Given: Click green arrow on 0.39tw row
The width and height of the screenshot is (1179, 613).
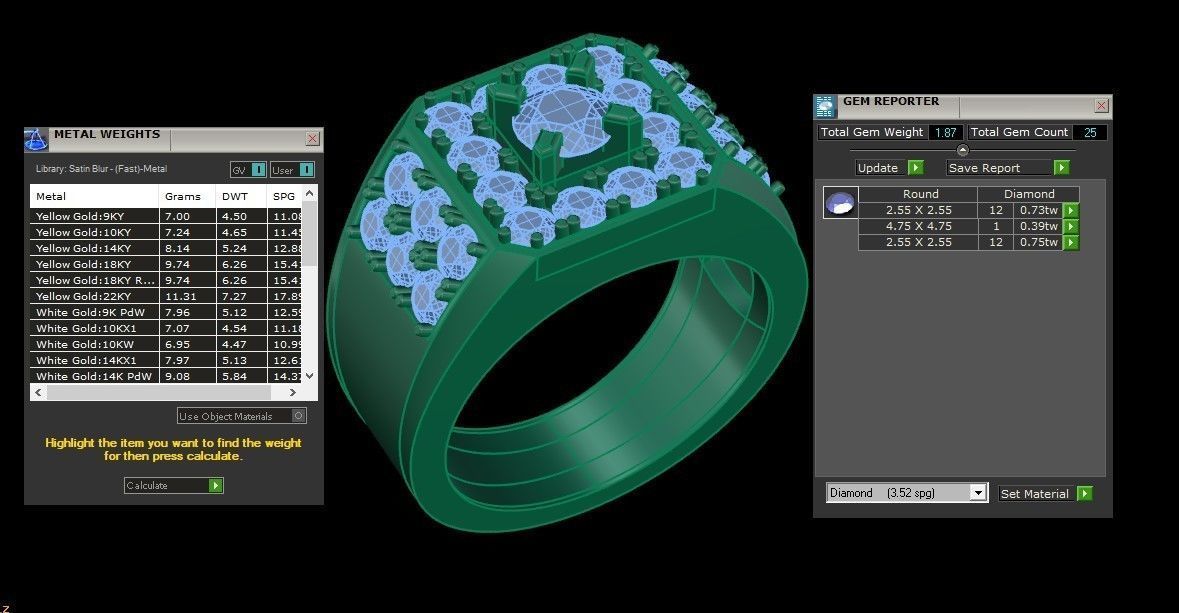Looking at the screenshot, I should 1071,226.
